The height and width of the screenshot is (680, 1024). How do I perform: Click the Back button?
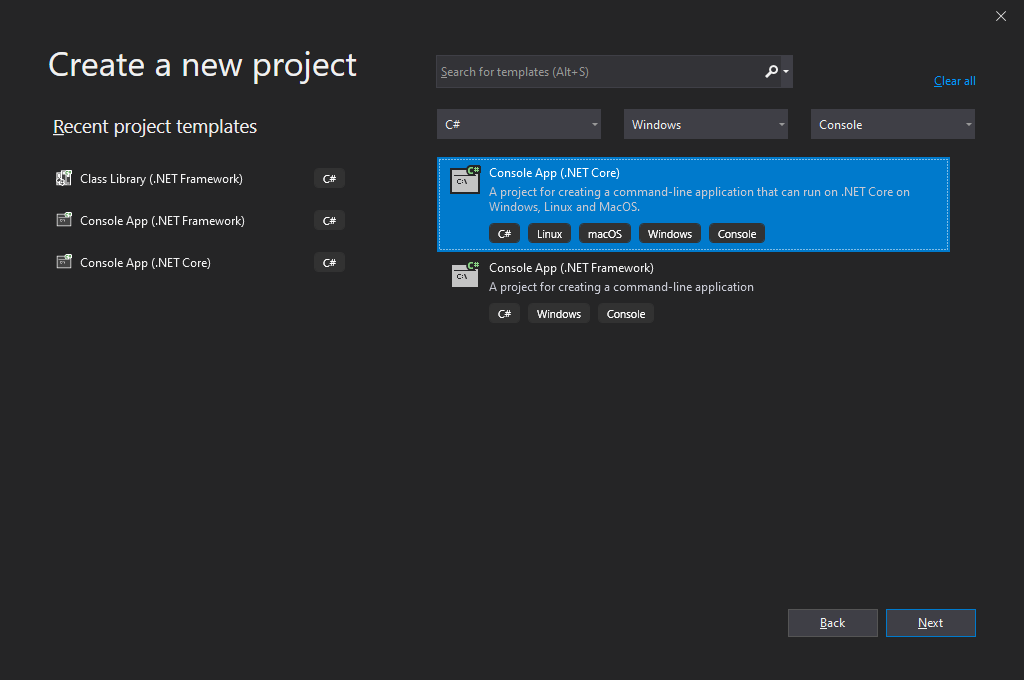click(x=833, y=623)
